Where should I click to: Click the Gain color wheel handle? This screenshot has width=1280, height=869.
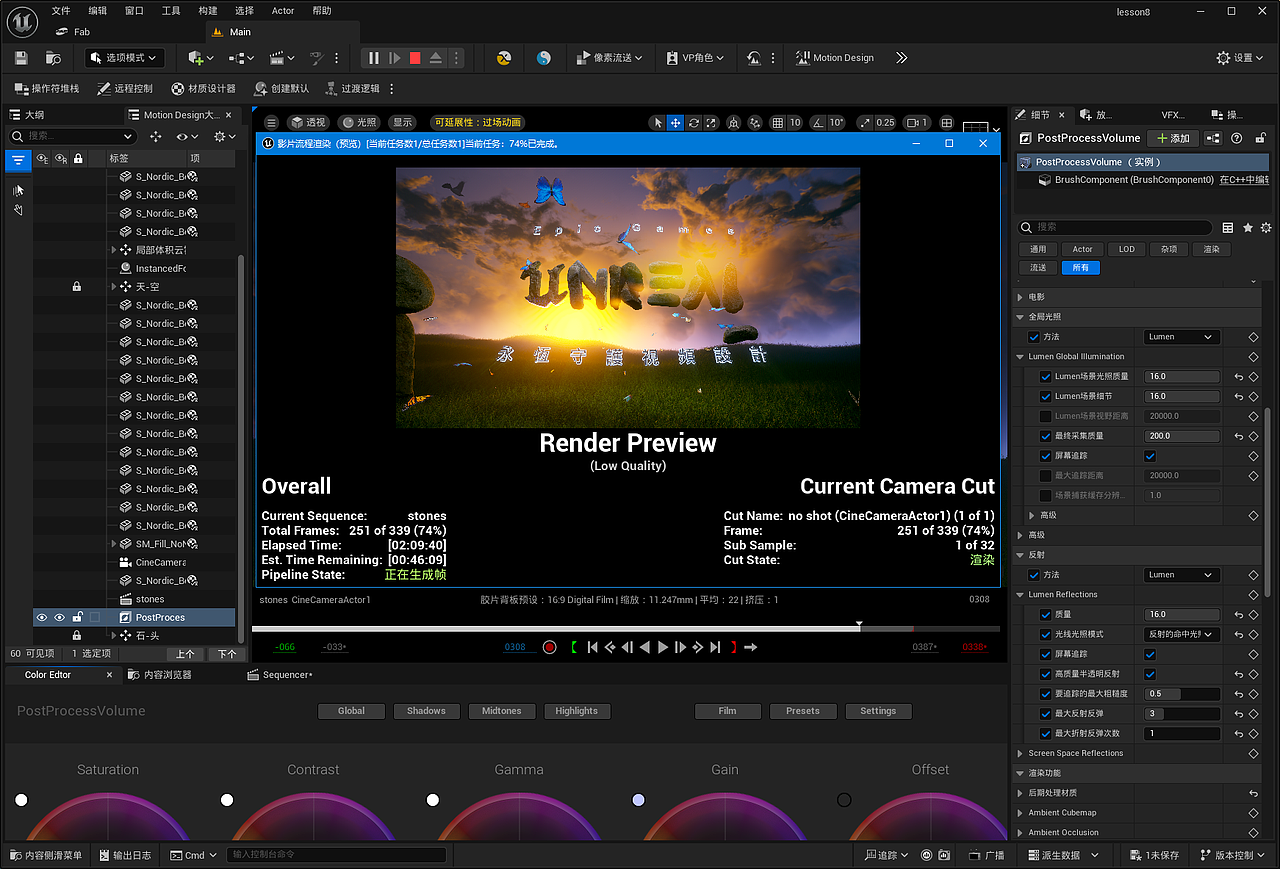click(638, 800)
